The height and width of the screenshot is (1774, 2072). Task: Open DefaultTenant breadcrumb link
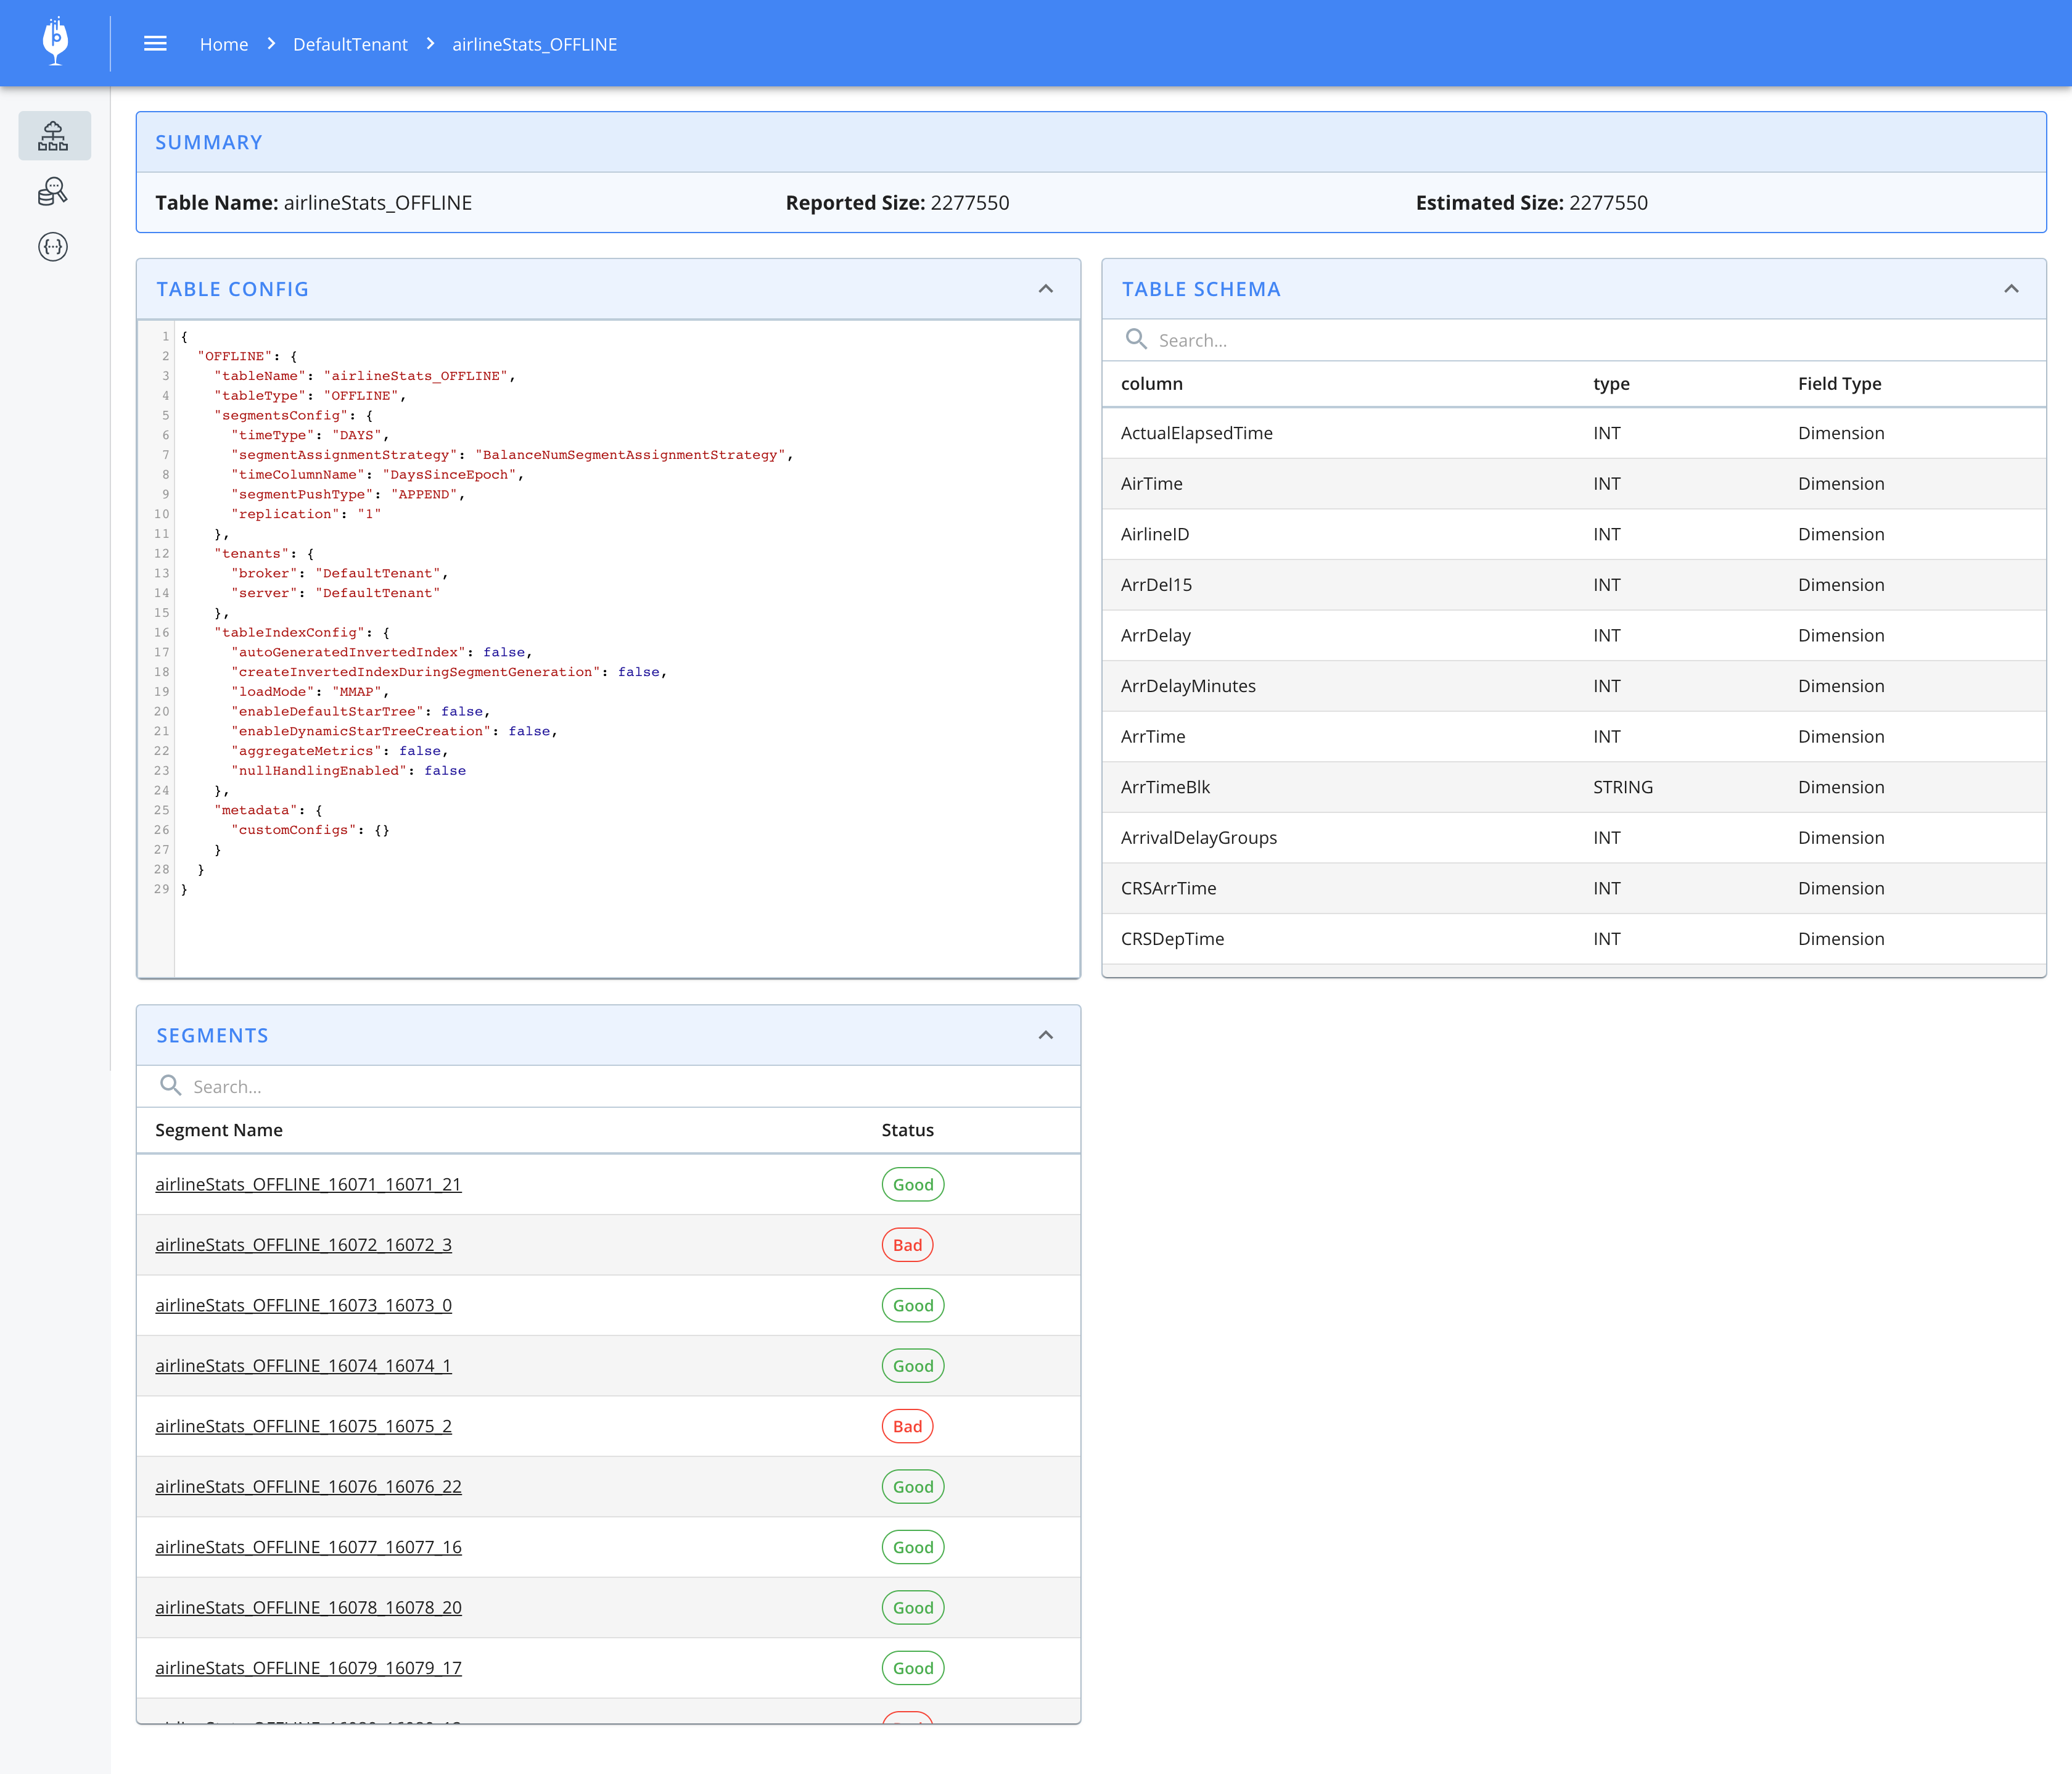click(350, 44)
